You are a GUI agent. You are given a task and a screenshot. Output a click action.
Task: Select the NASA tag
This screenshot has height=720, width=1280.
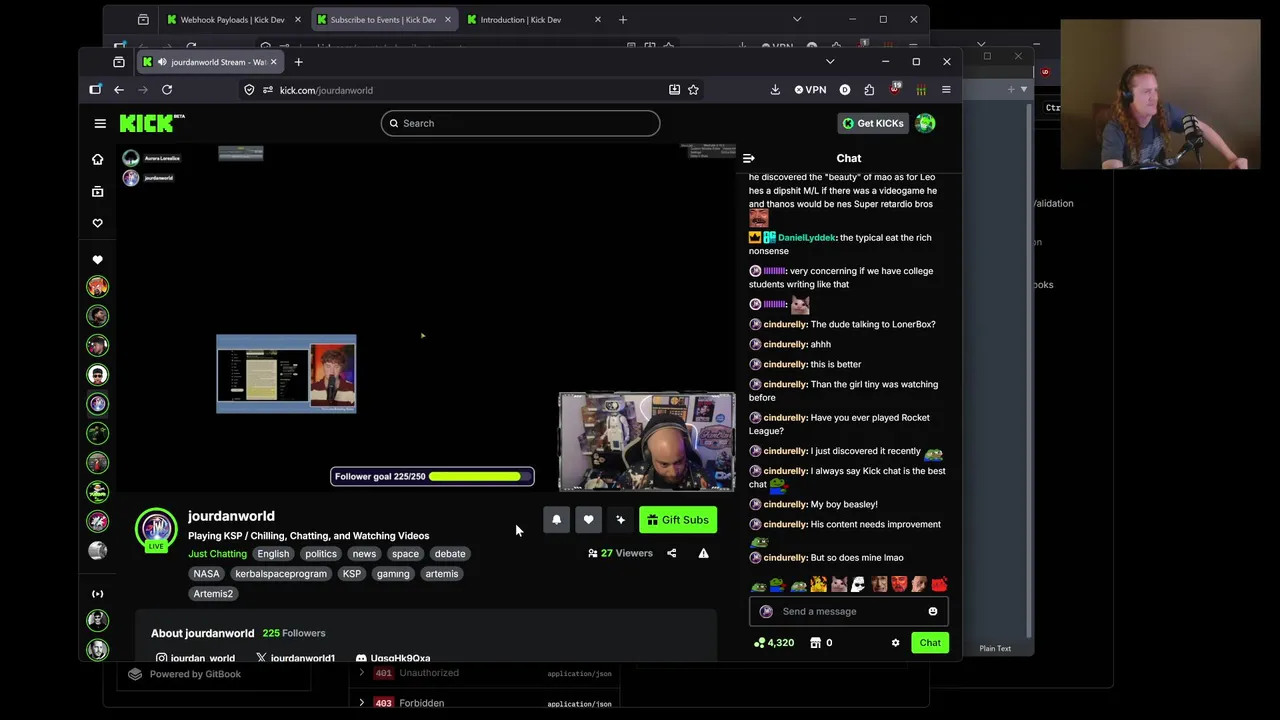coord(206,574)
